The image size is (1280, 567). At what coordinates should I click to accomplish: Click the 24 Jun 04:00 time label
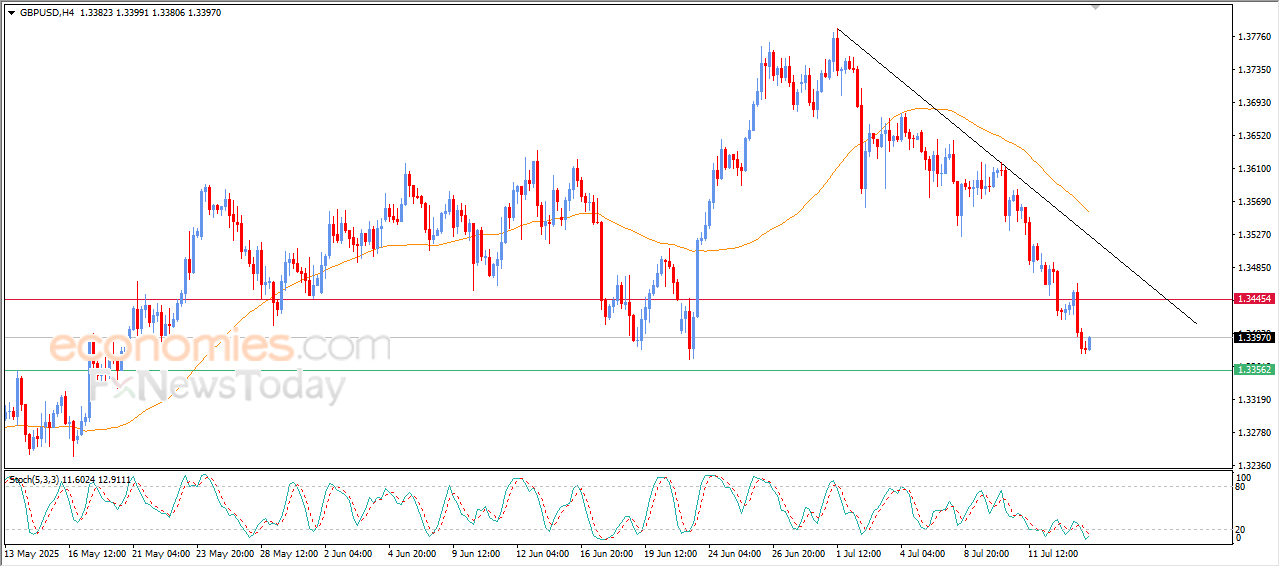point(737,552)
